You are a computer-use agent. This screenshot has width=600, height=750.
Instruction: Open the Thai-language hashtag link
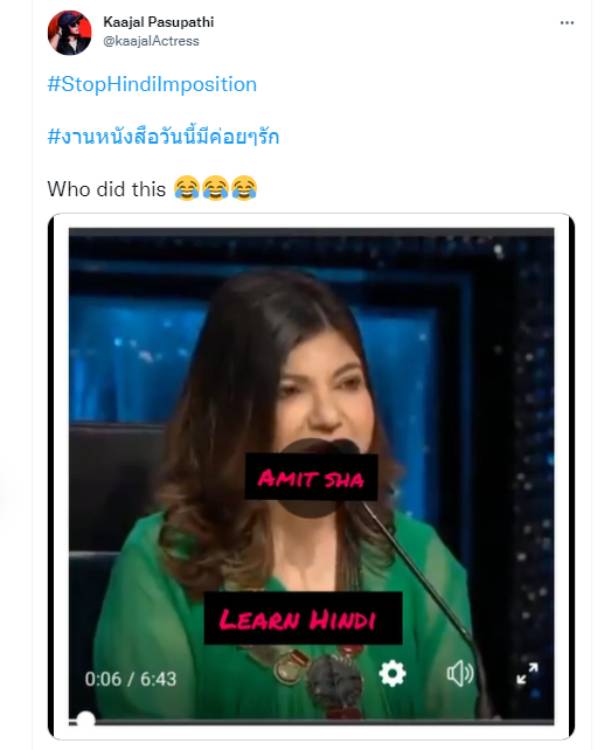[x=163, y=136]
